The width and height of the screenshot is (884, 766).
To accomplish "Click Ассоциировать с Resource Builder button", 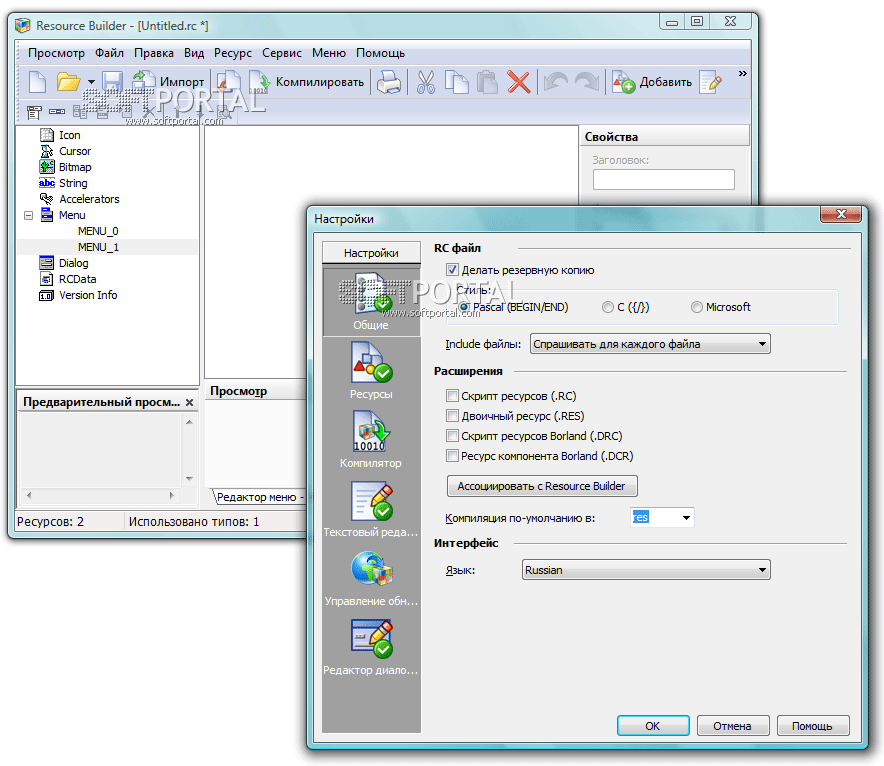I will (x=542, y=486).
